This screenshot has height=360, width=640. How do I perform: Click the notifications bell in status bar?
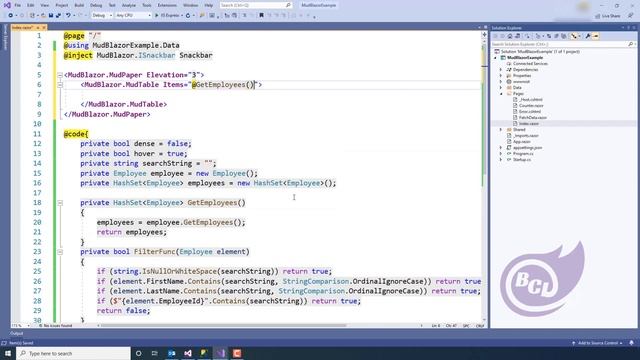631,343
